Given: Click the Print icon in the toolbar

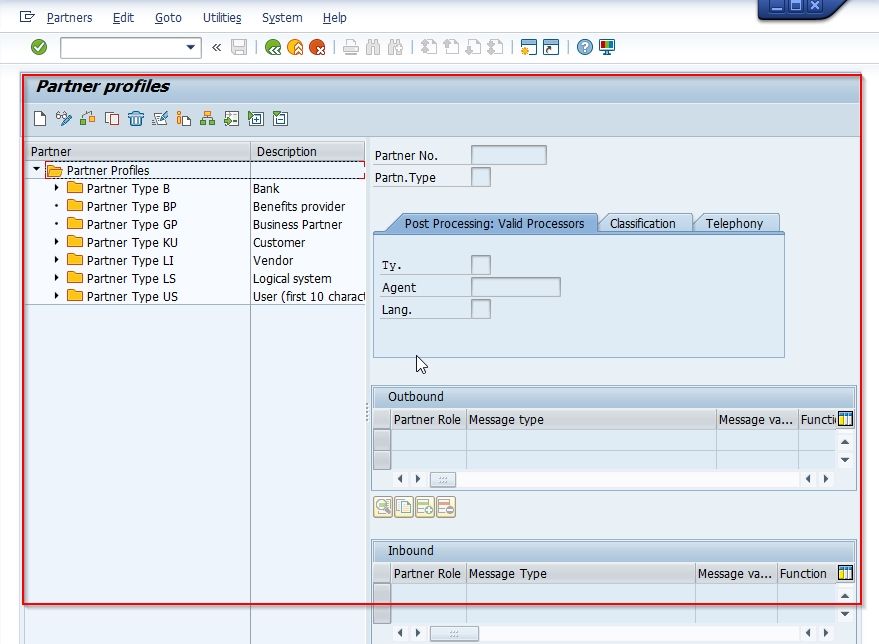Looking at the screenshot, I should pos(351,47).
